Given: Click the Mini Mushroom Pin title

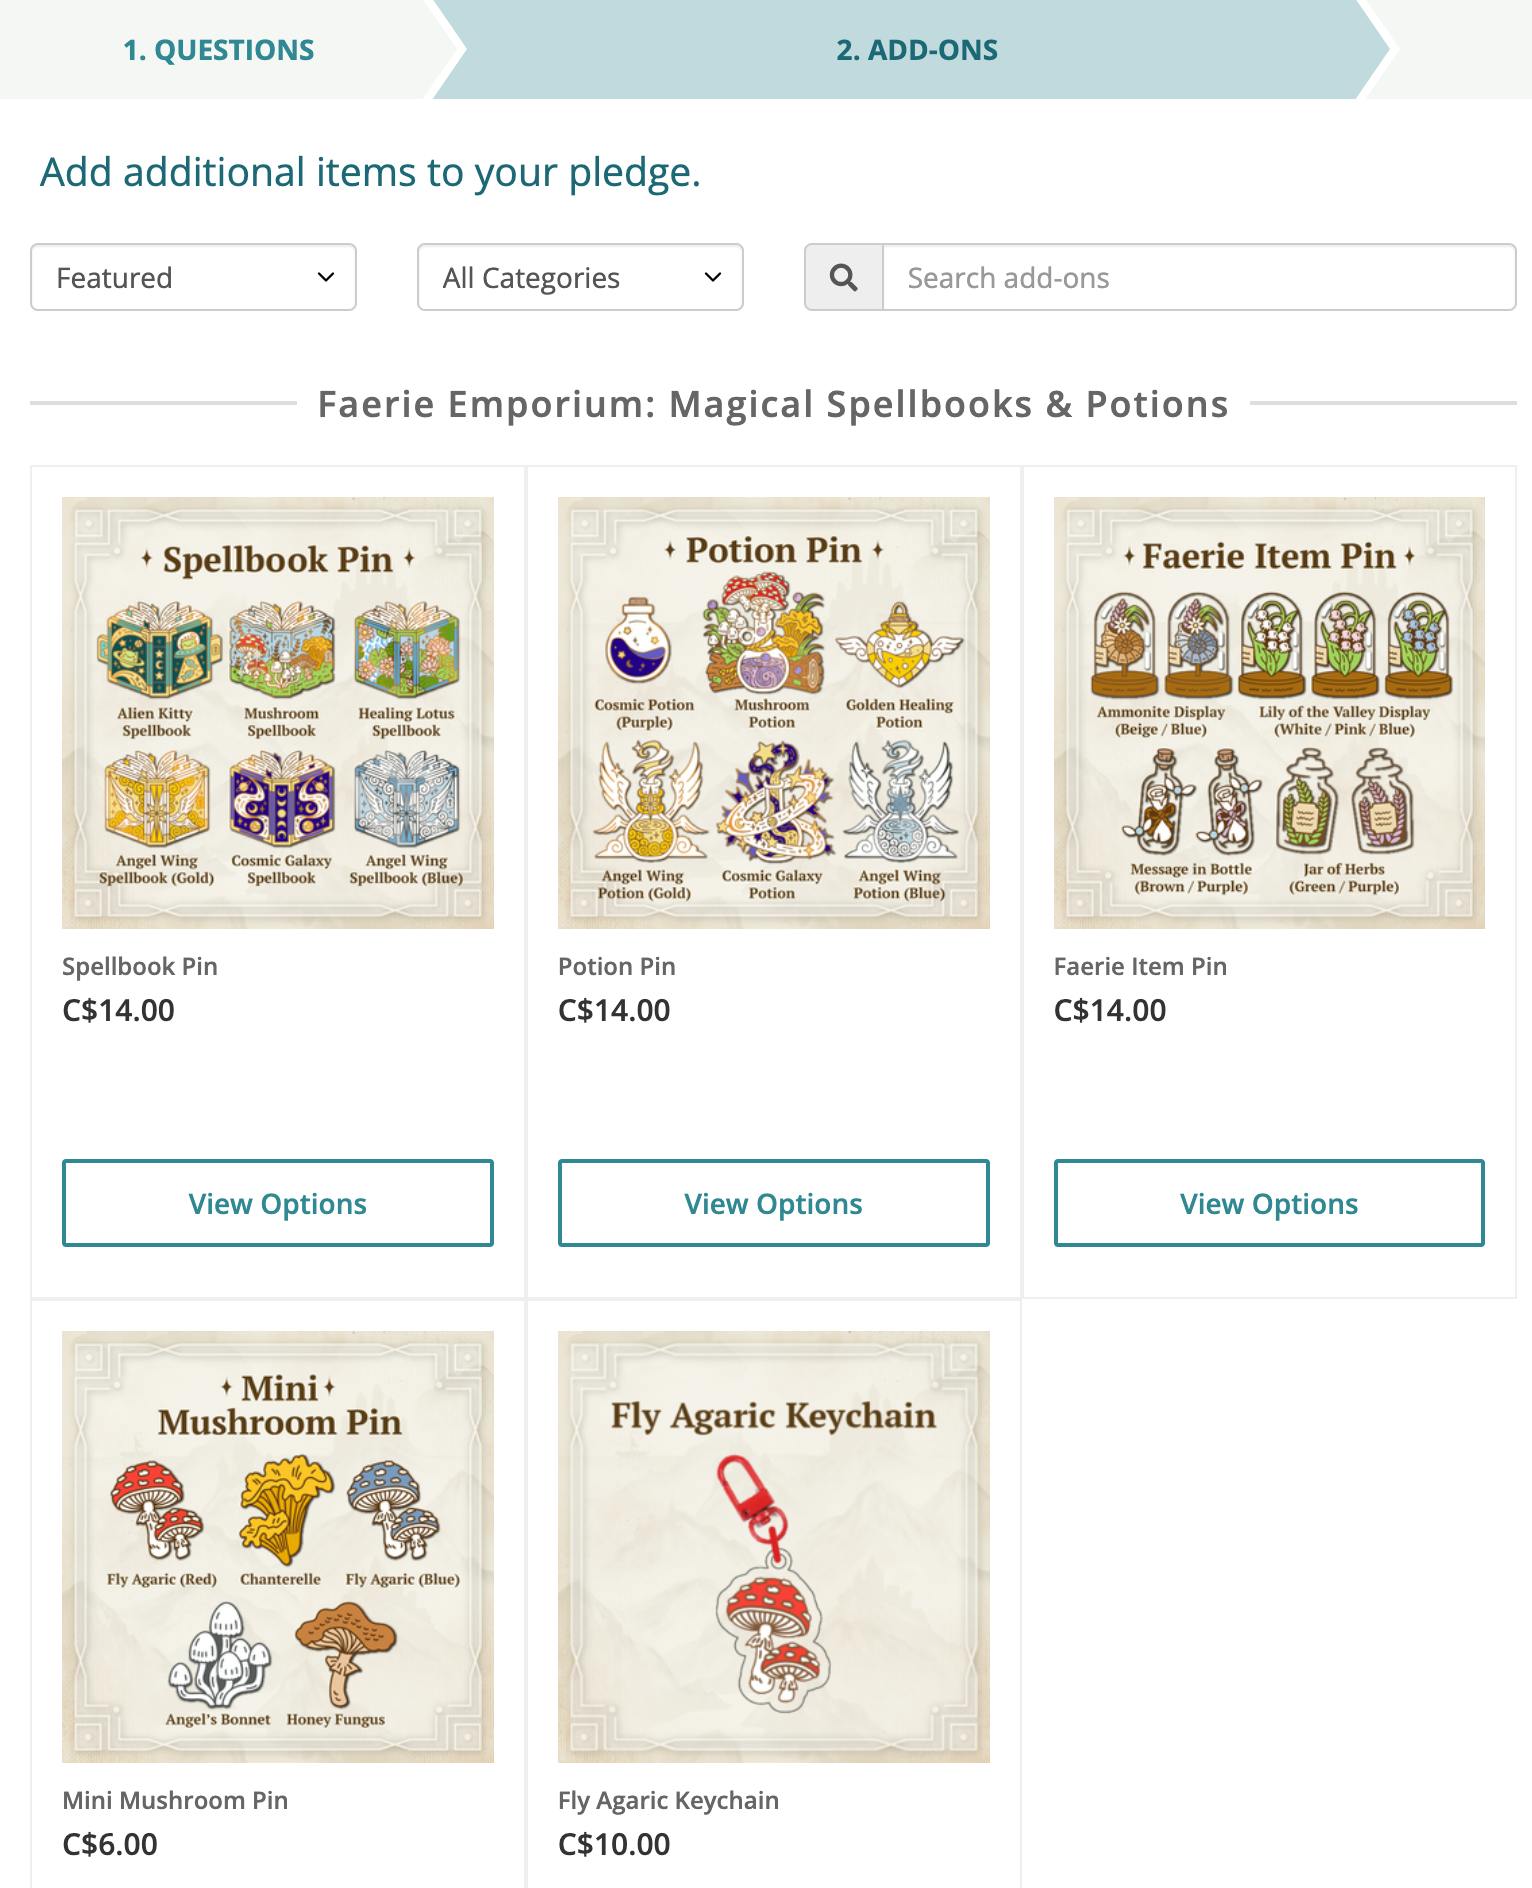Looking at the screenshot, I should click(x=175, y=1800).
